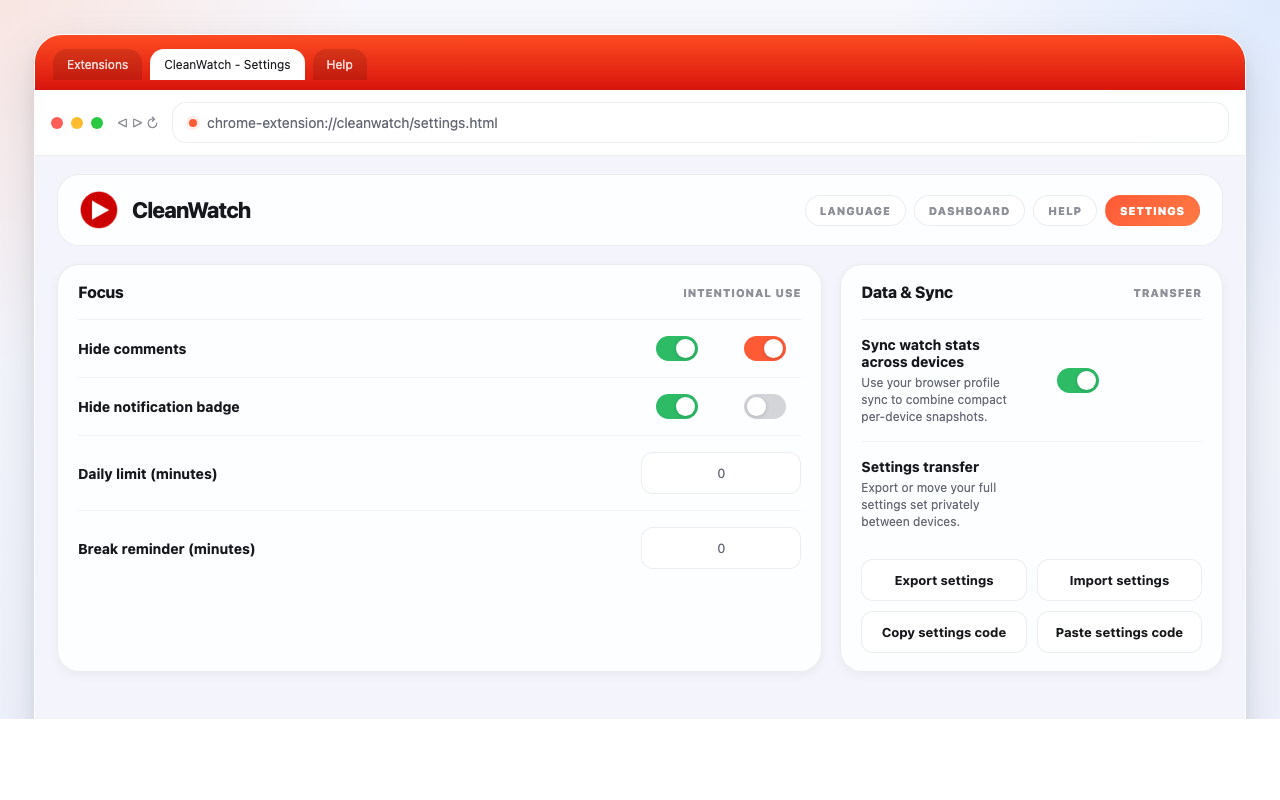Image resolution: width=1280 pixels, height=800 pixels.
Task: Open the Help browser tab
Action: point(339,65)
